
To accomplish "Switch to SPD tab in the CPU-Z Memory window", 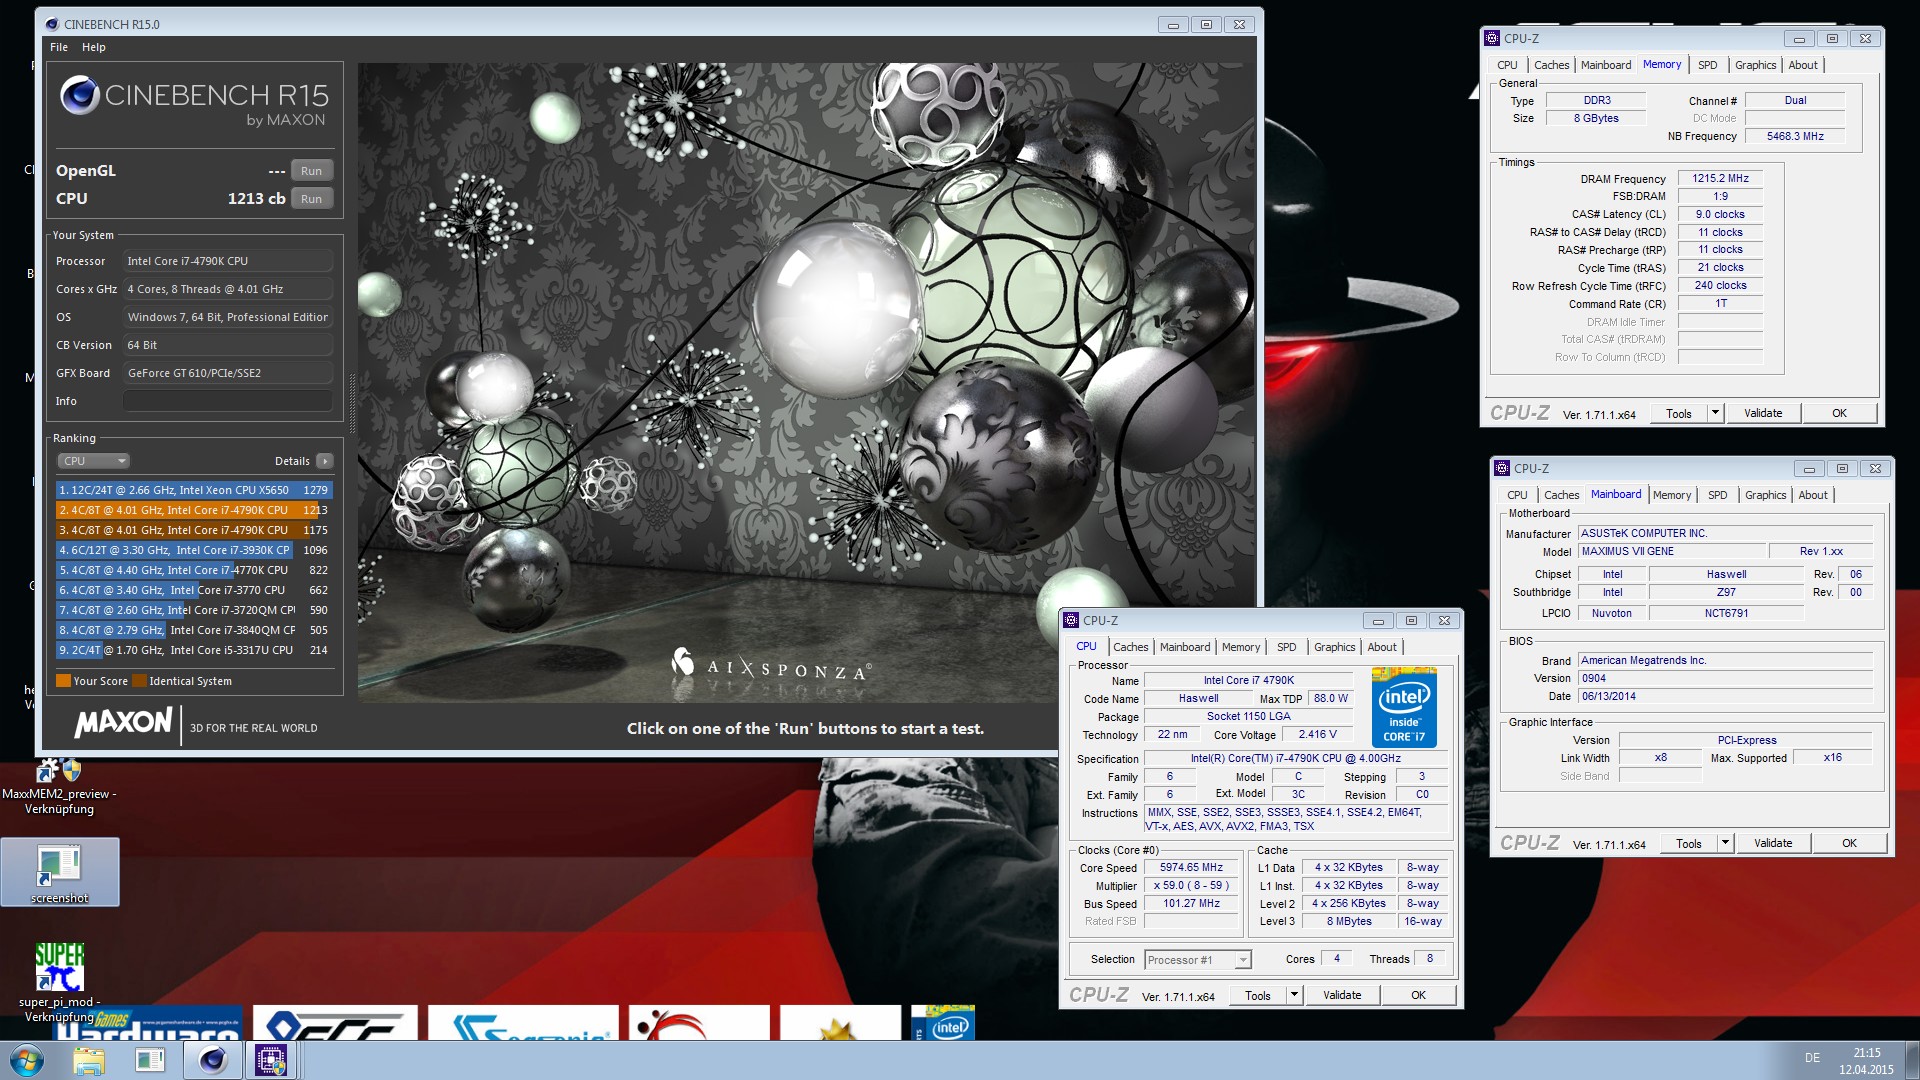I will pos(1708,65).
